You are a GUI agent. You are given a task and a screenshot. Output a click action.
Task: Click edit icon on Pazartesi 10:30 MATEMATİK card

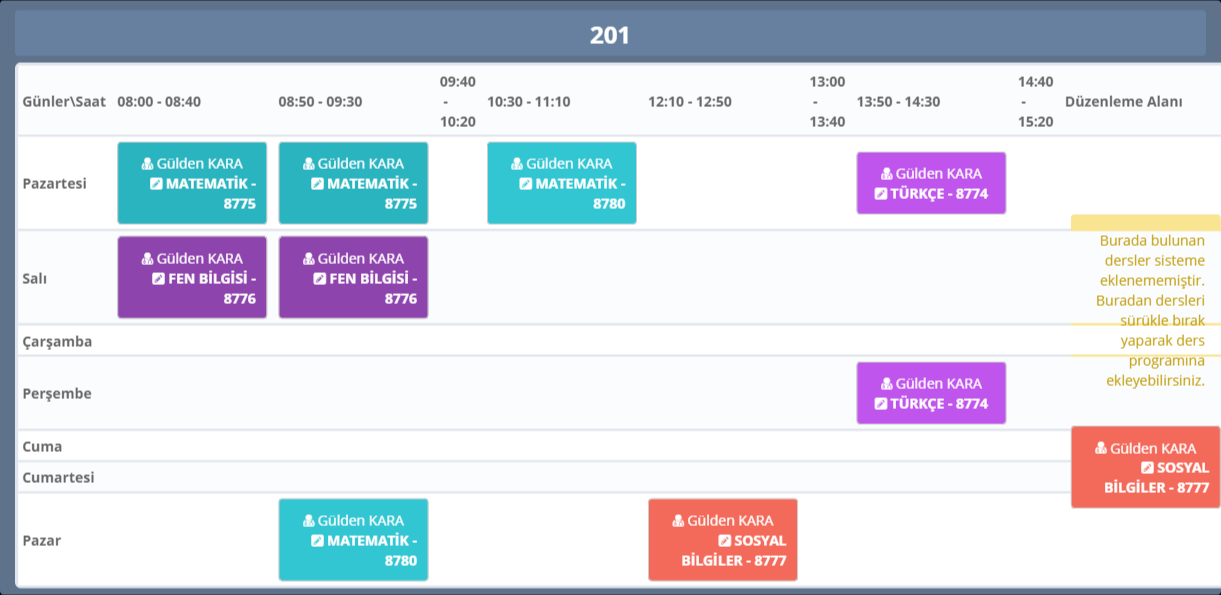[526, 184]
